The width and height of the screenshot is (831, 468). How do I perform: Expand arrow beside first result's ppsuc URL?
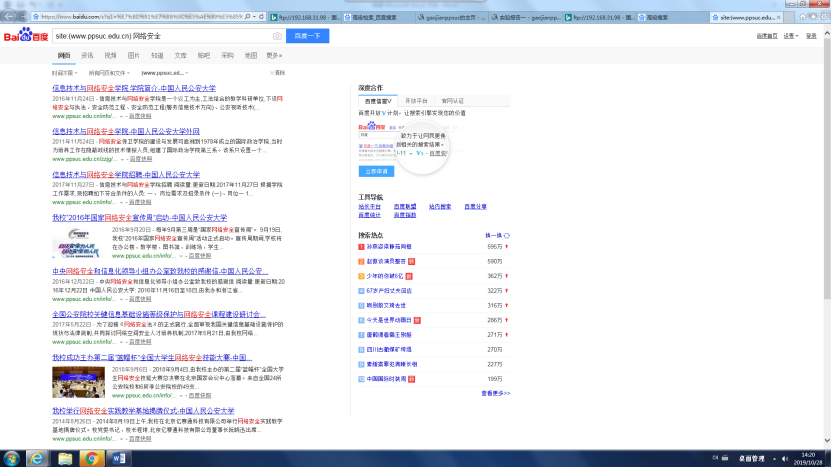[121, 116]
